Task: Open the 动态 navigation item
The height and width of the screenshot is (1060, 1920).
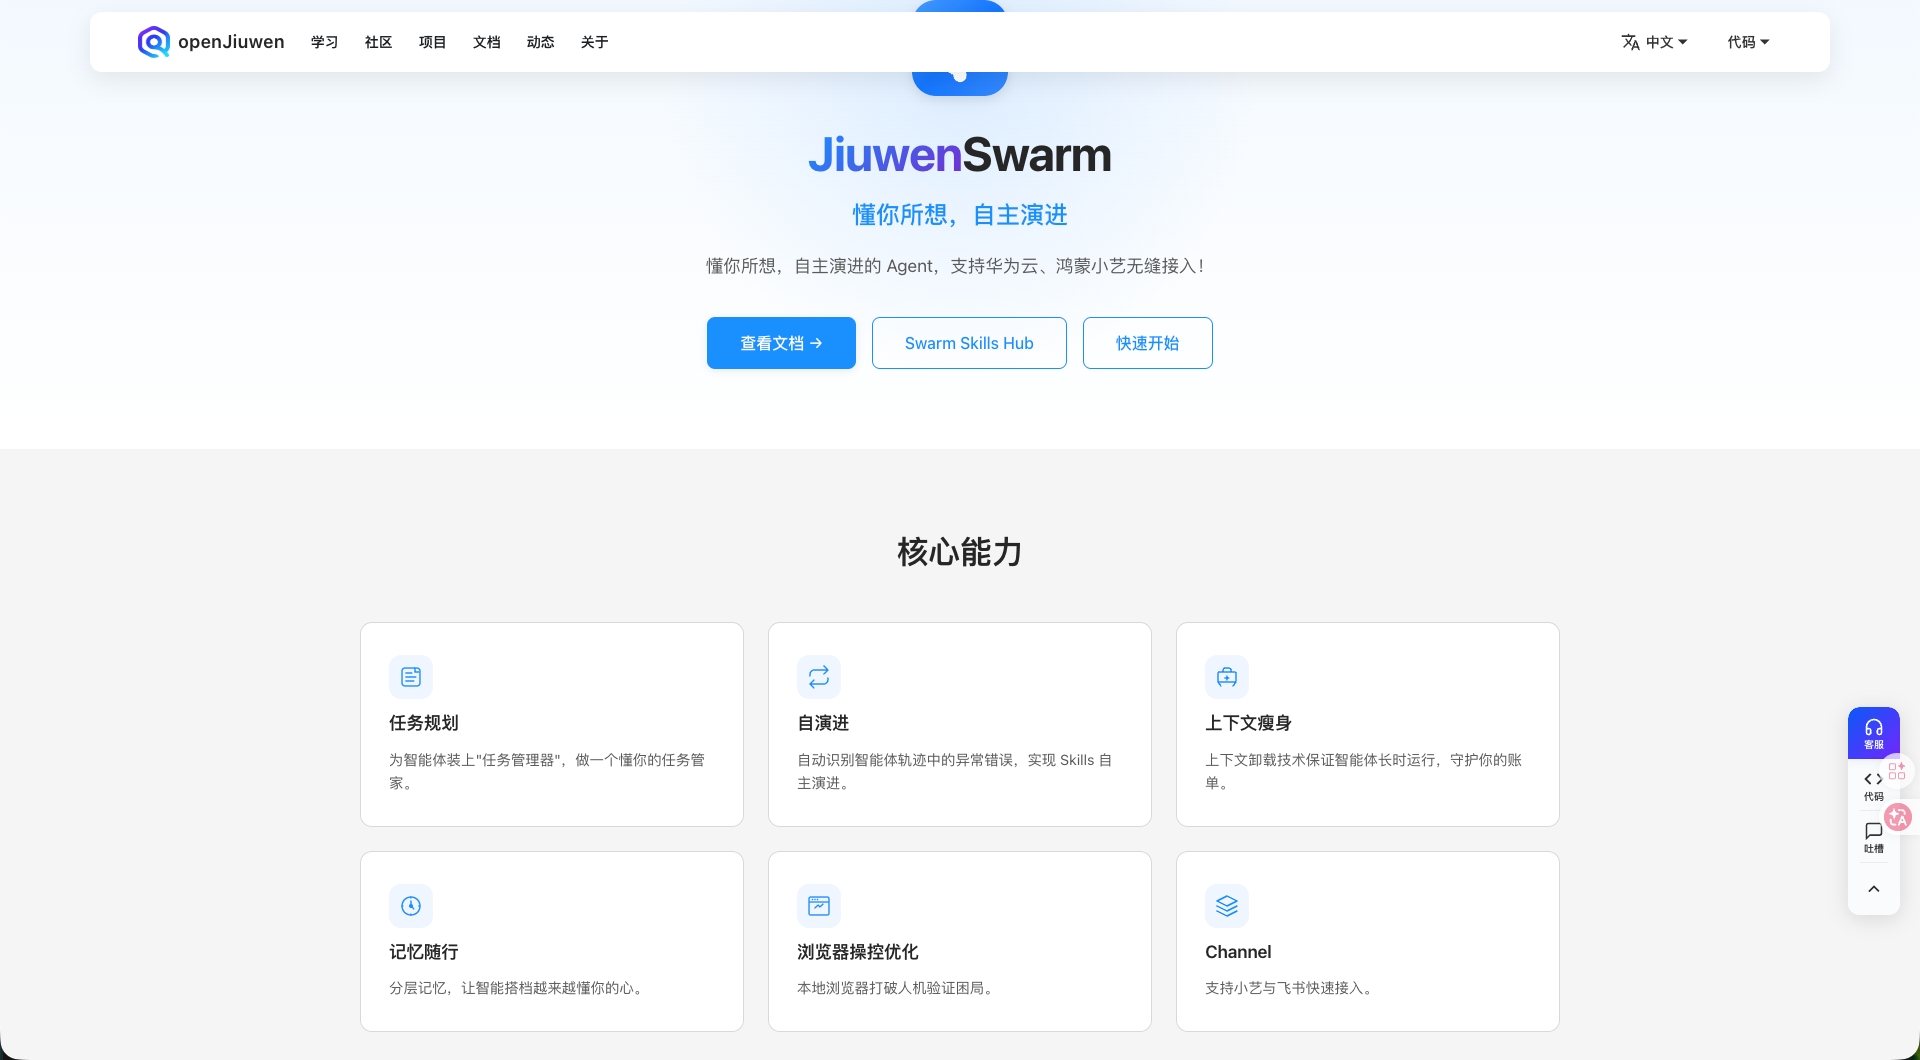Action: tap(540, 42)
